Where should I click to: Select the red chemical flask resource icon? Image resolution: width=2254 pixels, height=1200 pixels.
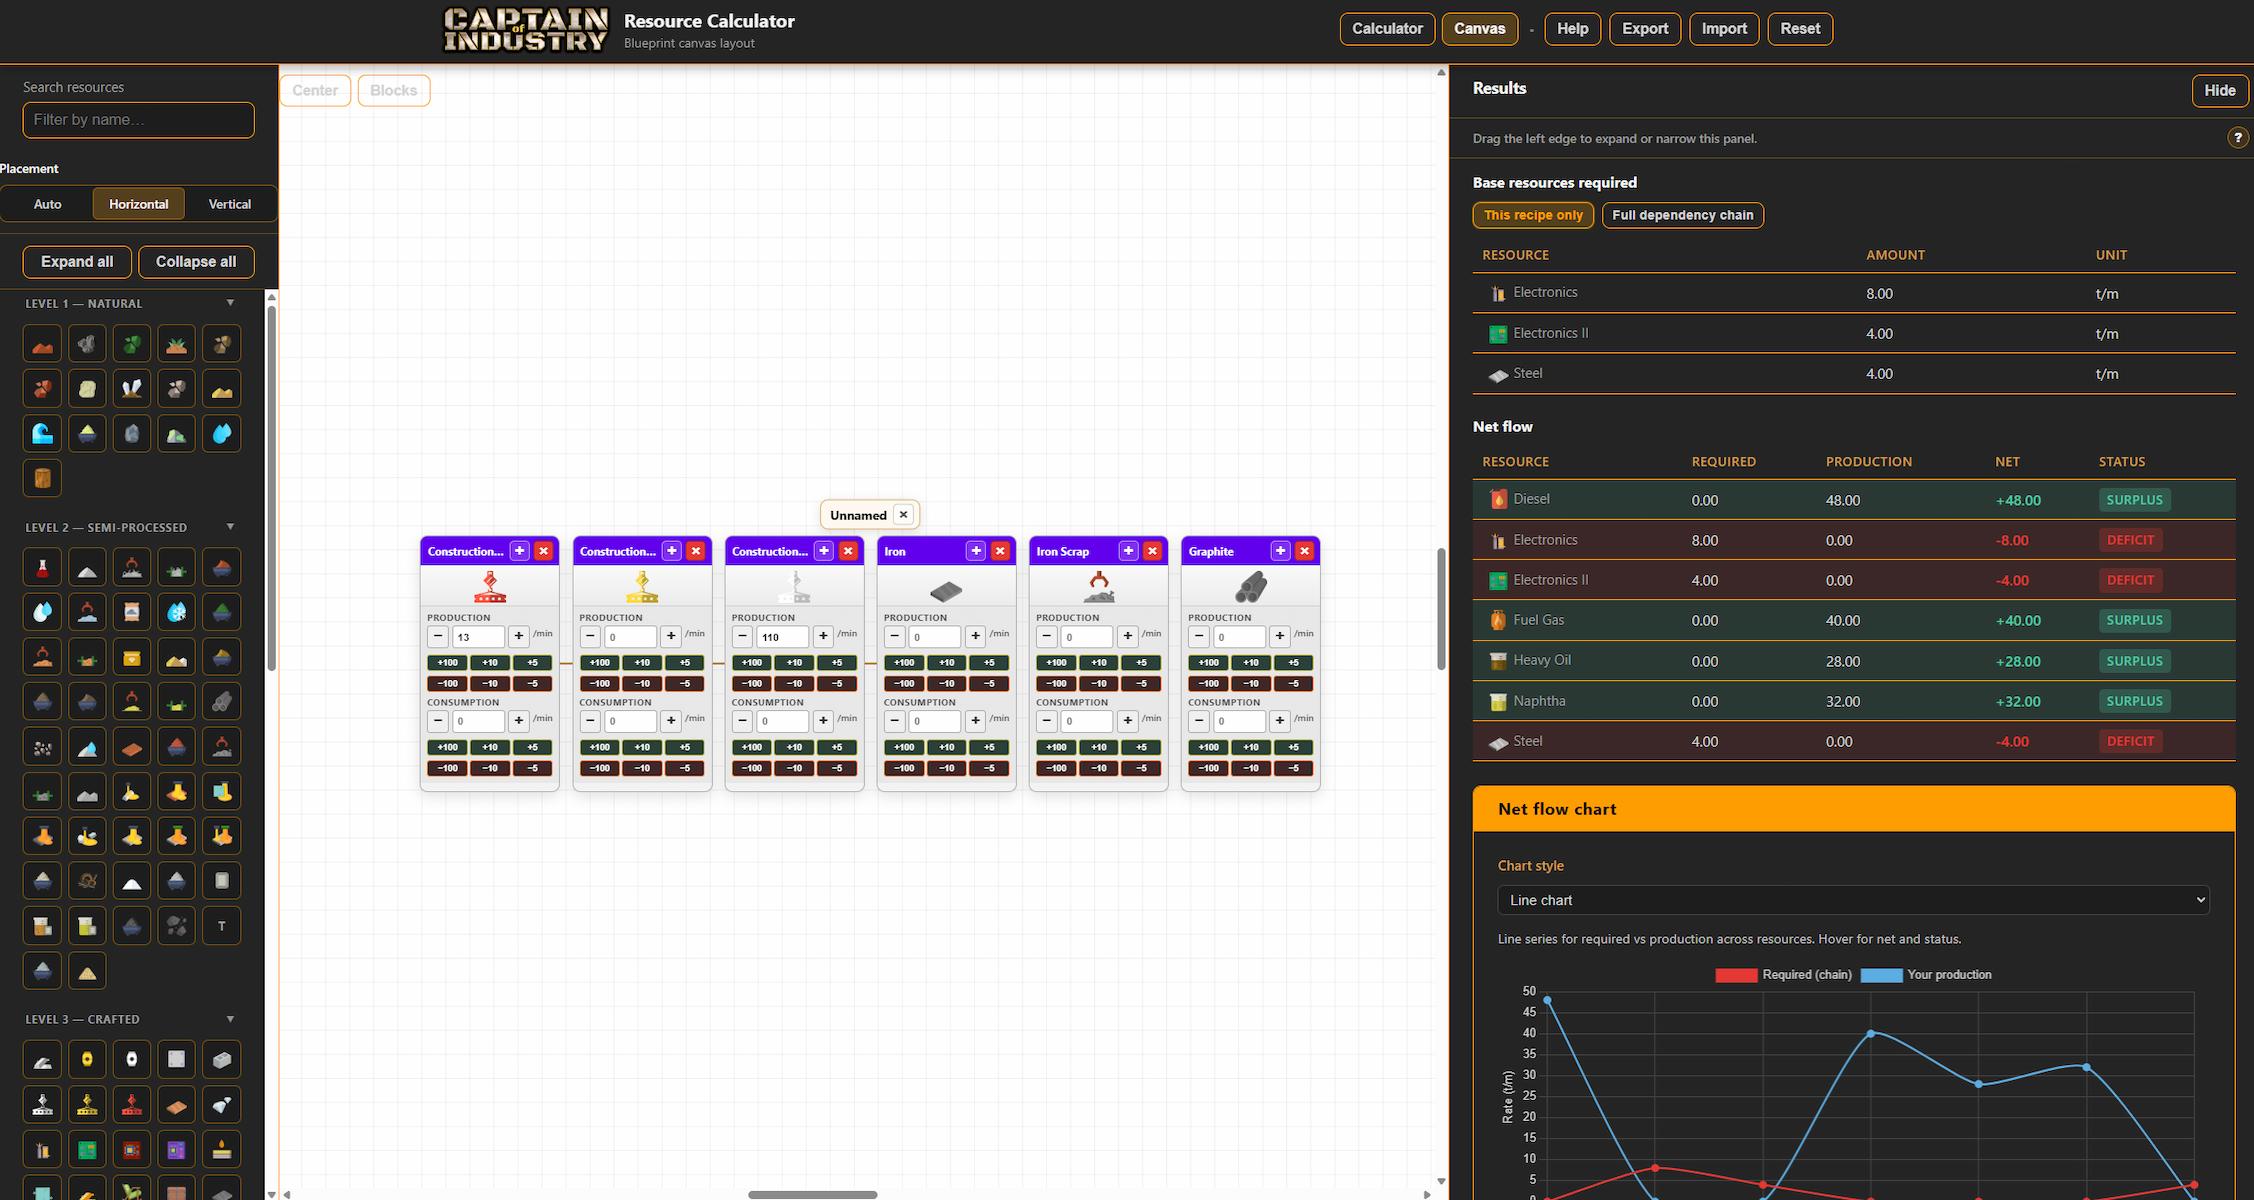pos(42,567)
